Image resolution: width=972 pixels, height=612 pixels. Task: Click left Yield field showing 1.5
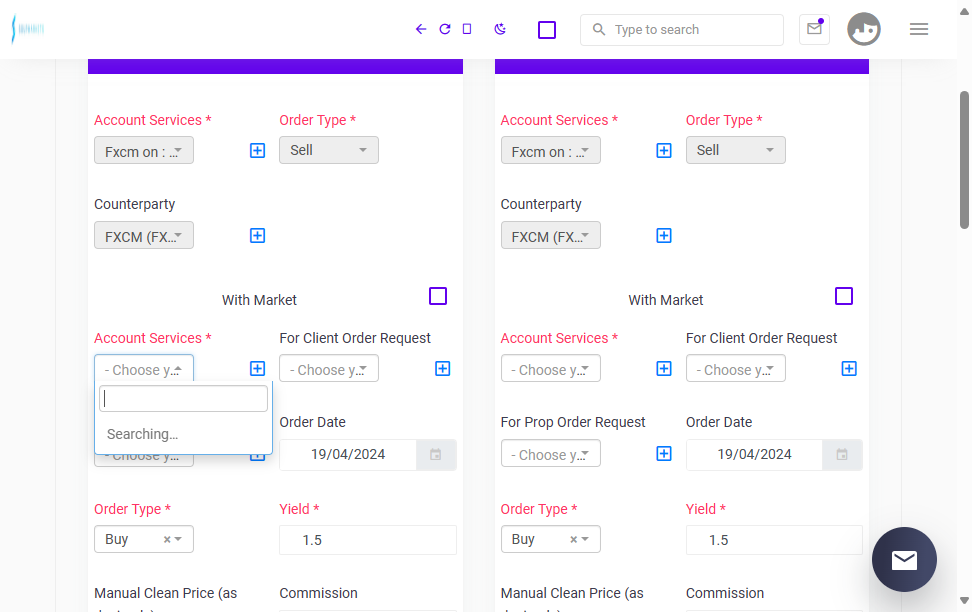[368, 540]
